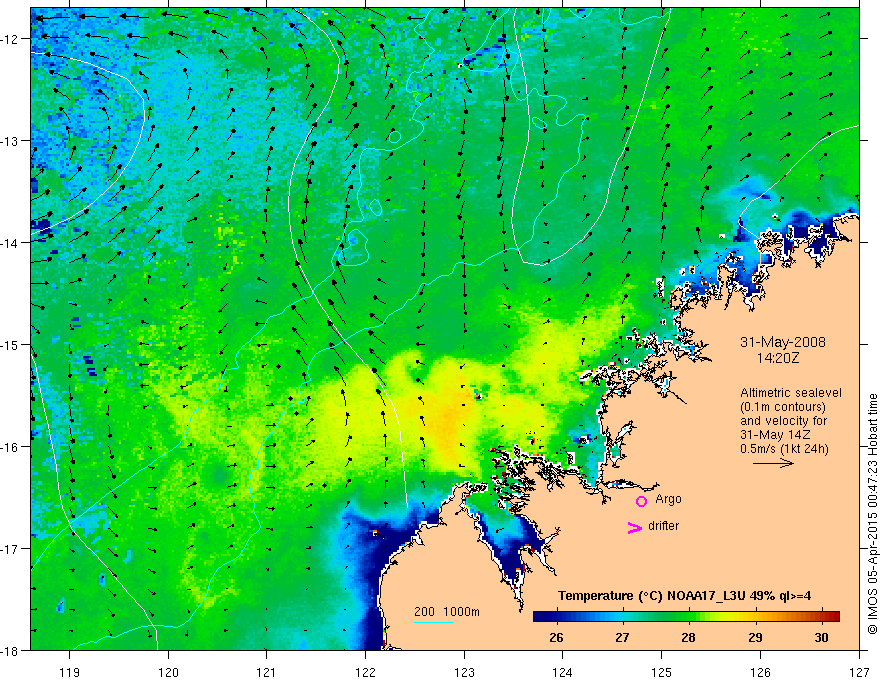
Task: Click the temperature color bar legend
Action: pos(686,617)
